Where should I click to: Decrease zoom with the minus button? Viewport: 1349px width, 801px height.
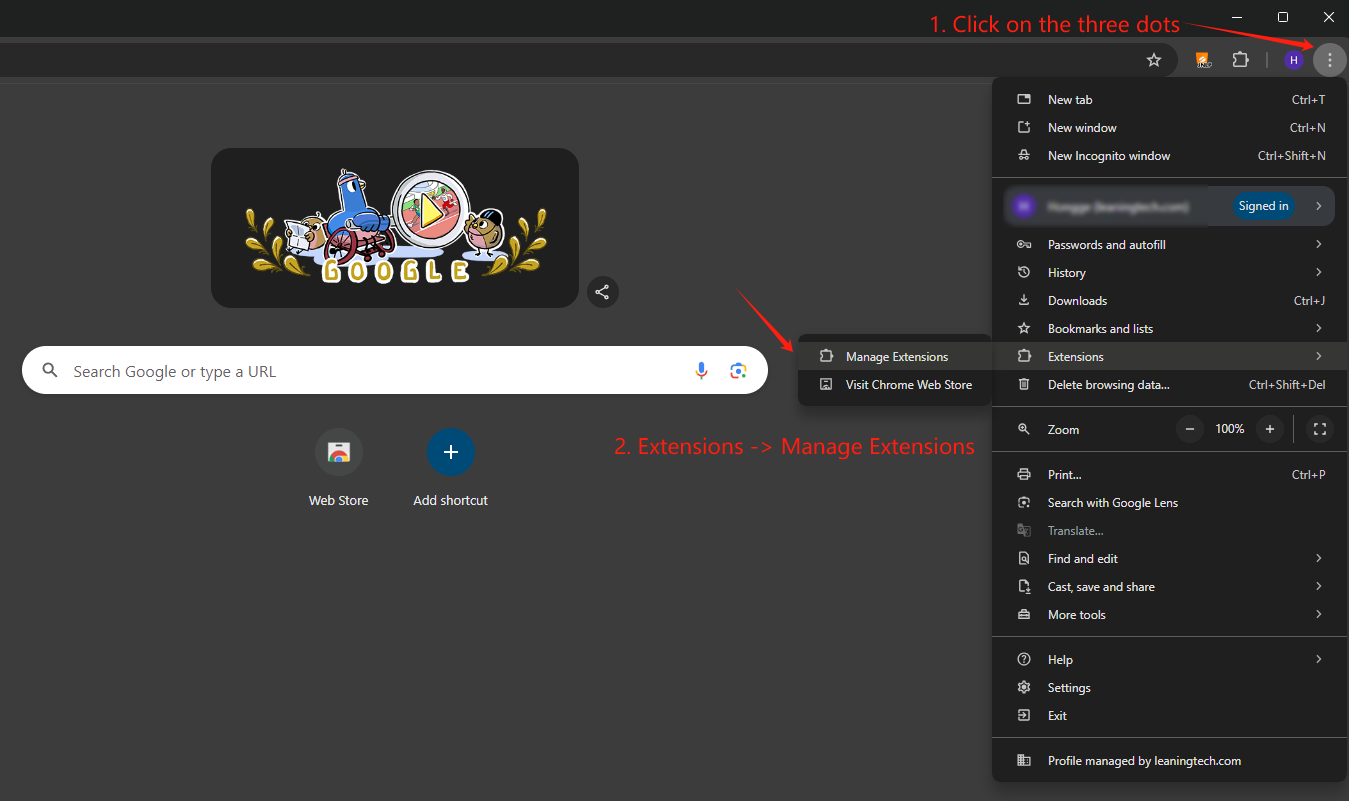pyautogui.click(x=1190, y=429)
